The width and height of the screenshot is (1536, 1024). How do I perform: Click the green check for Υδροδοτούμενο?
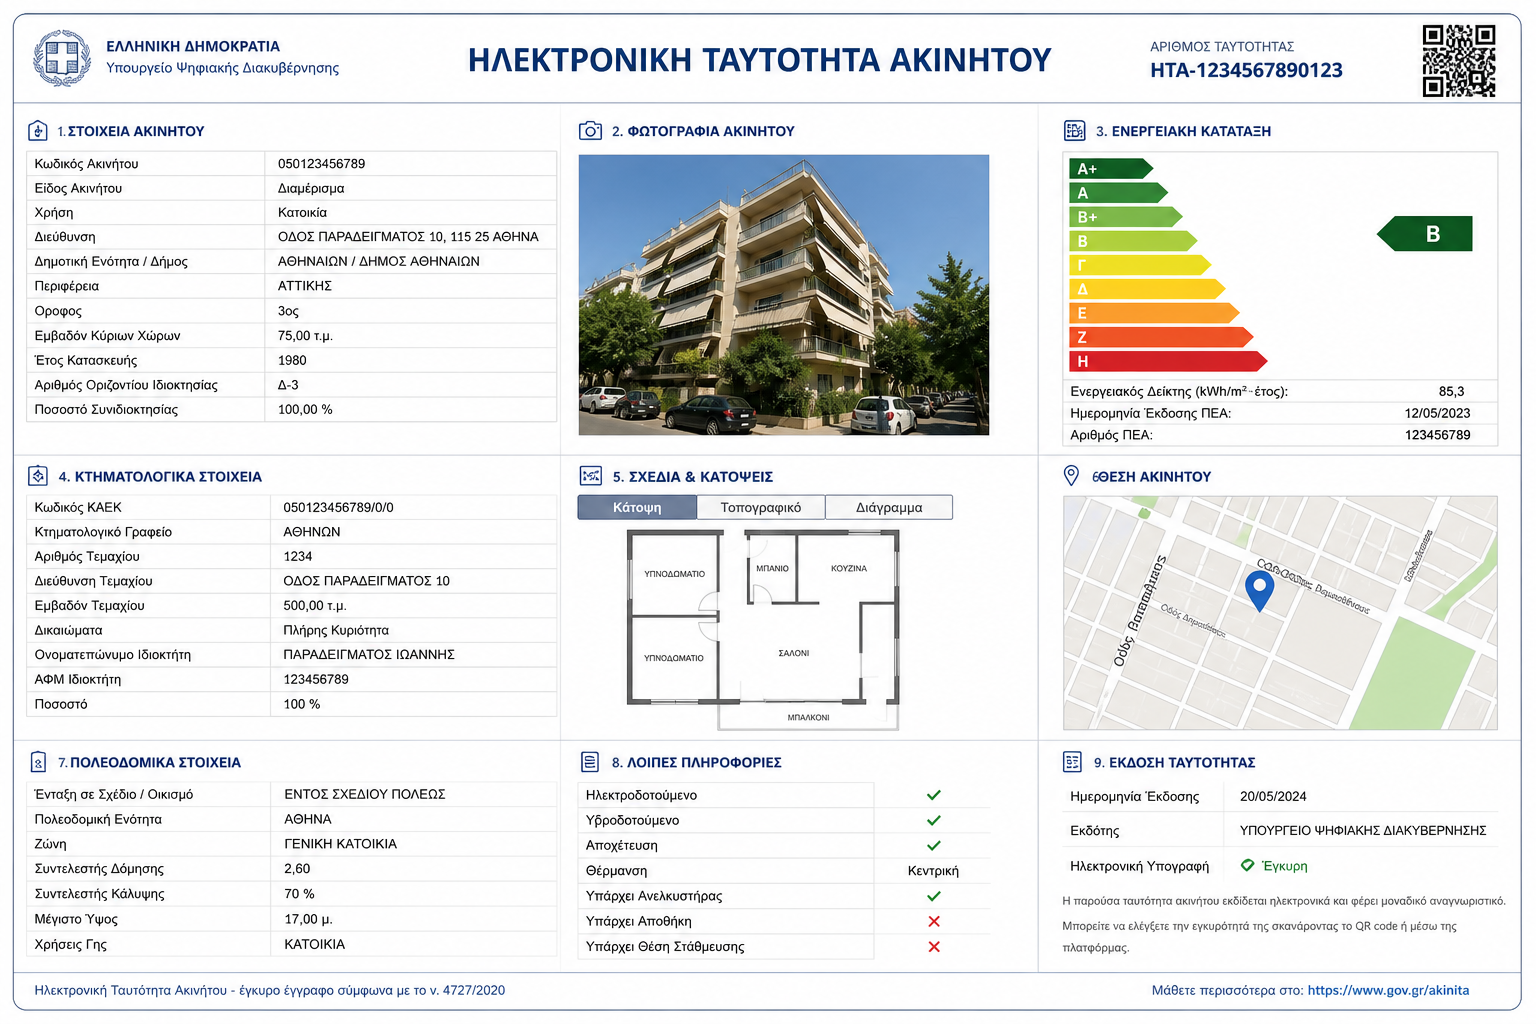[x=933, y=820]
